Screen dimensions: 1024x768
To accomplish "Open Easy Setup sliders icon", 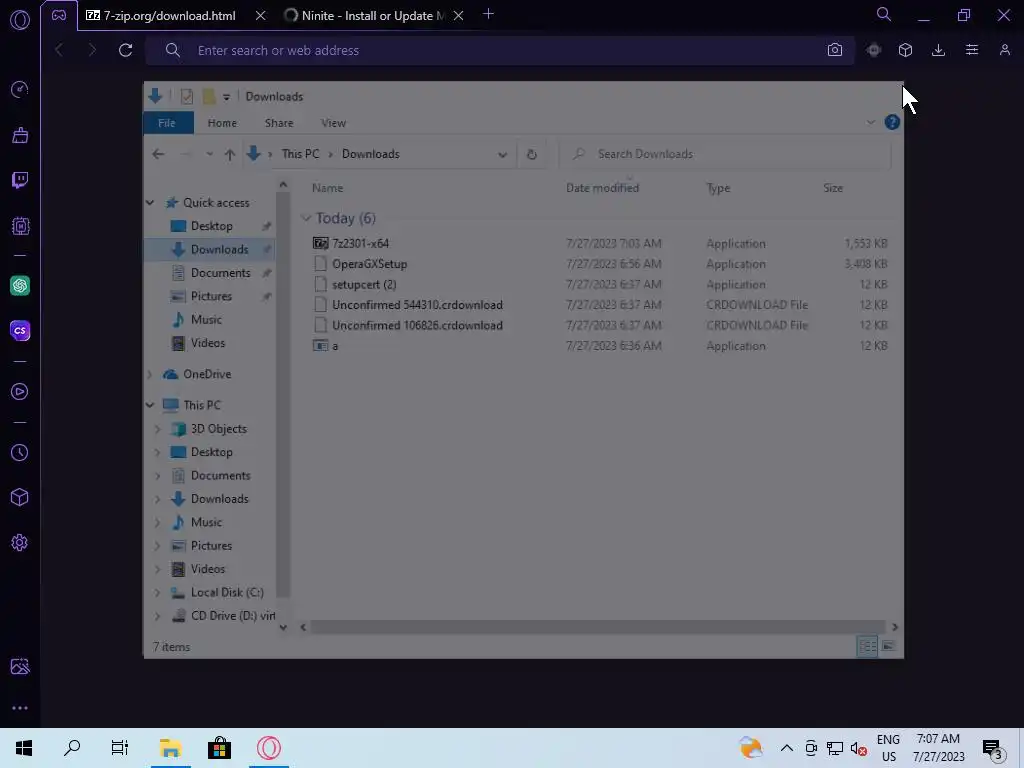I will click(972, 50).
